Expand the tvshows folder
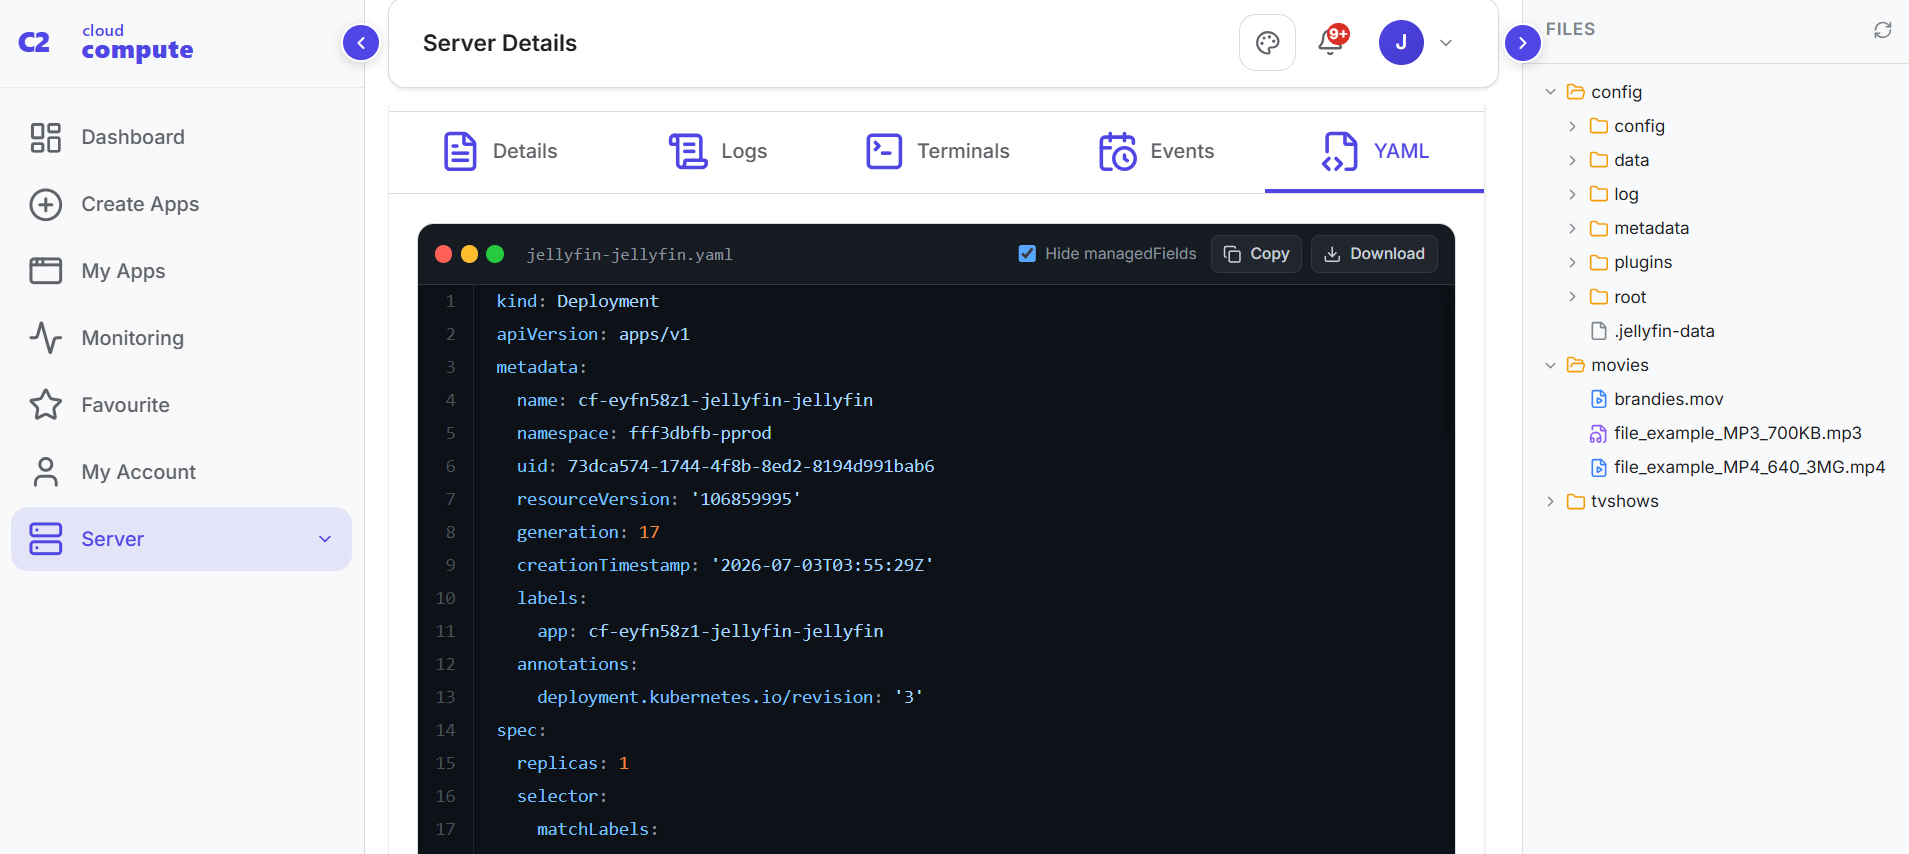Screen dimensions: 1909x854 (1550, 501)
